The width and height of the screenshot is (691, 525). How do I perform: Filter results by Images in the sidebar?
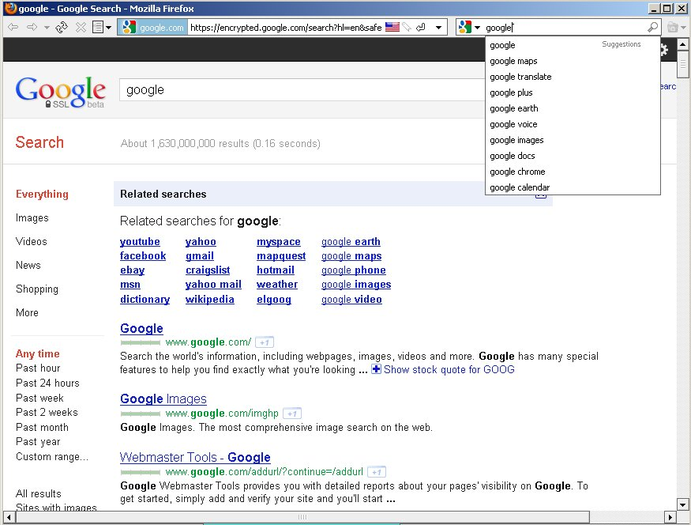pos(32,218)
